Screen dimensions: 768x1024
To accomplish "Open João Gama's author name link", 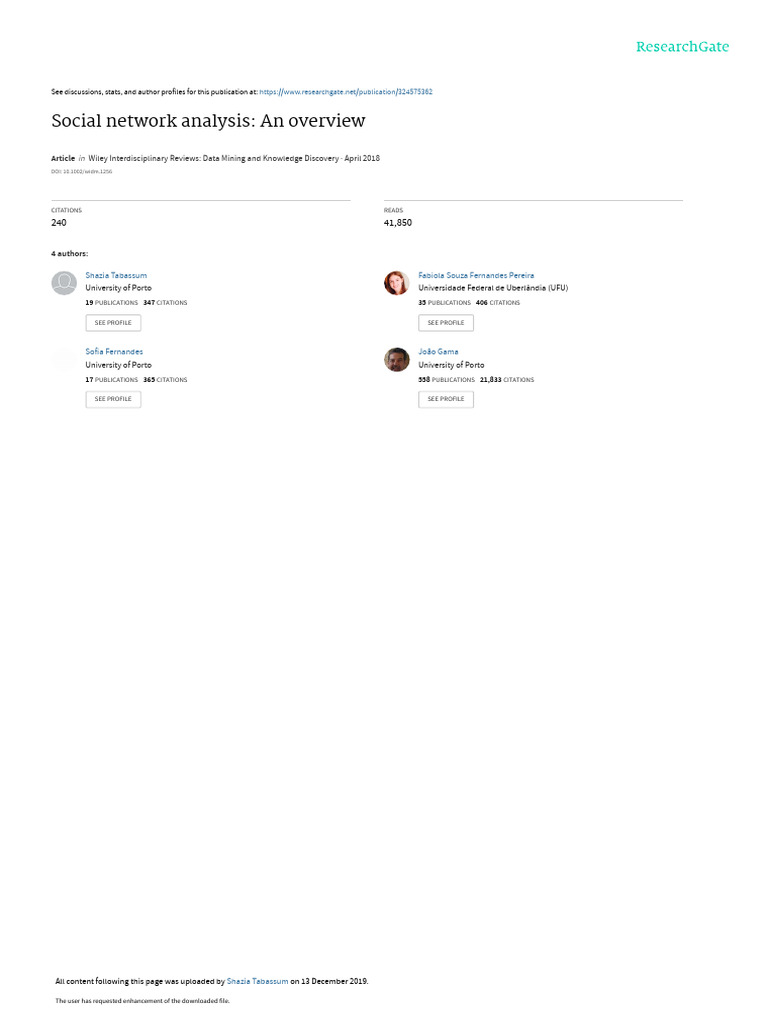I will [x=438, y=351].
